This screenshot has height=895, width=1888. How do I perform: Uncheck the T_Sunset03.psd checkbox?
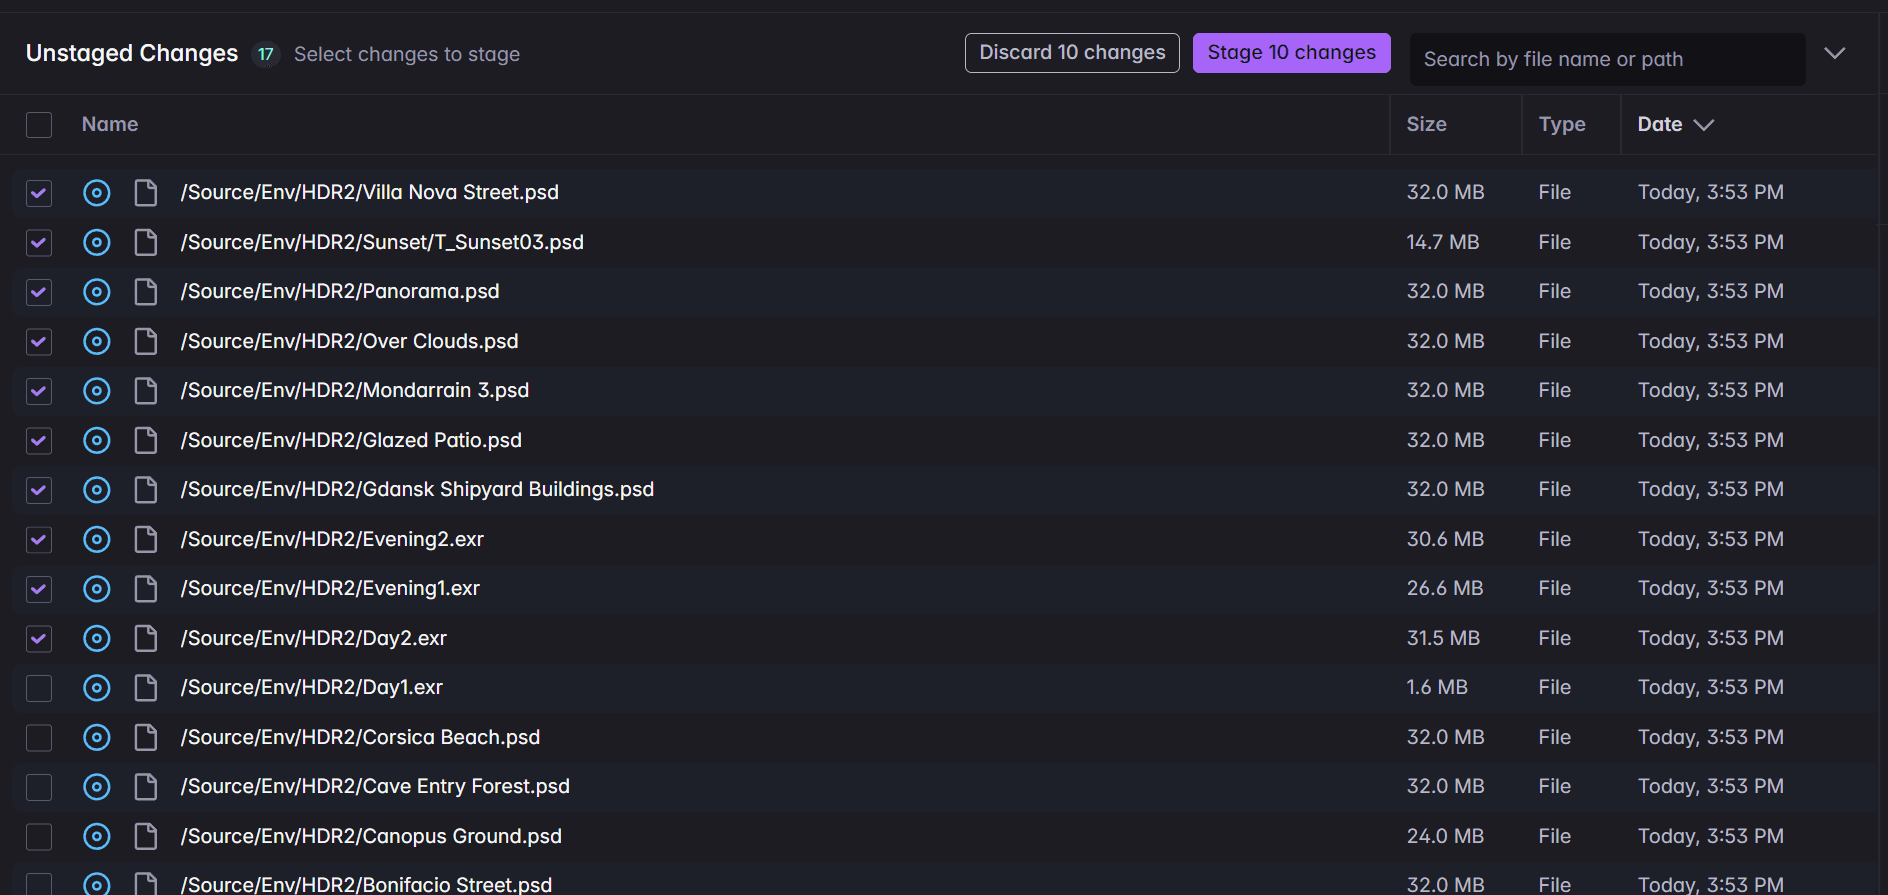[x=39, y=242]
